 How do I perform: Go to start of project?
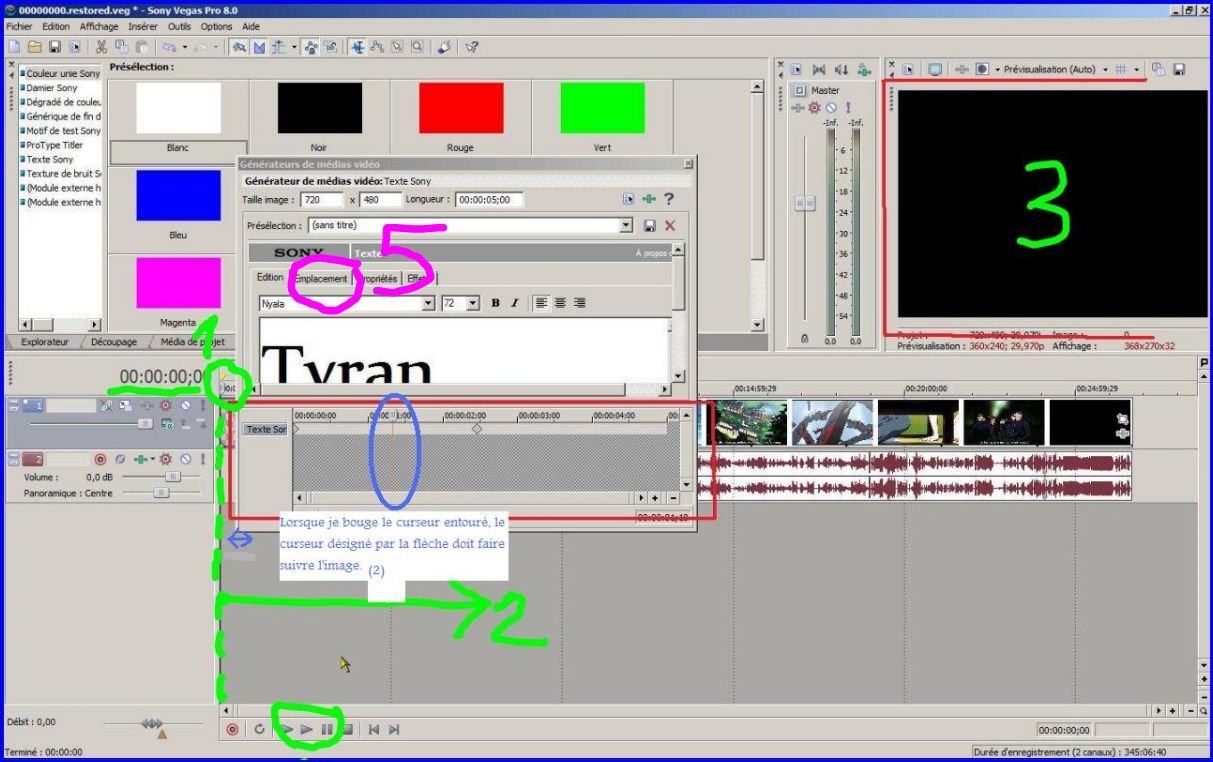tap(374, 729)
